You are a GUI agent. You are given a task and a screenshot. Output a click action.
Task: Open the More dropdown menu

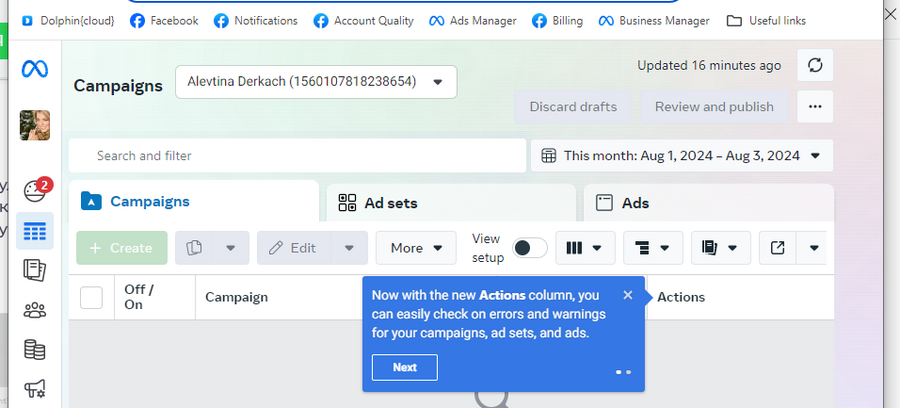[x=416, y=248]
